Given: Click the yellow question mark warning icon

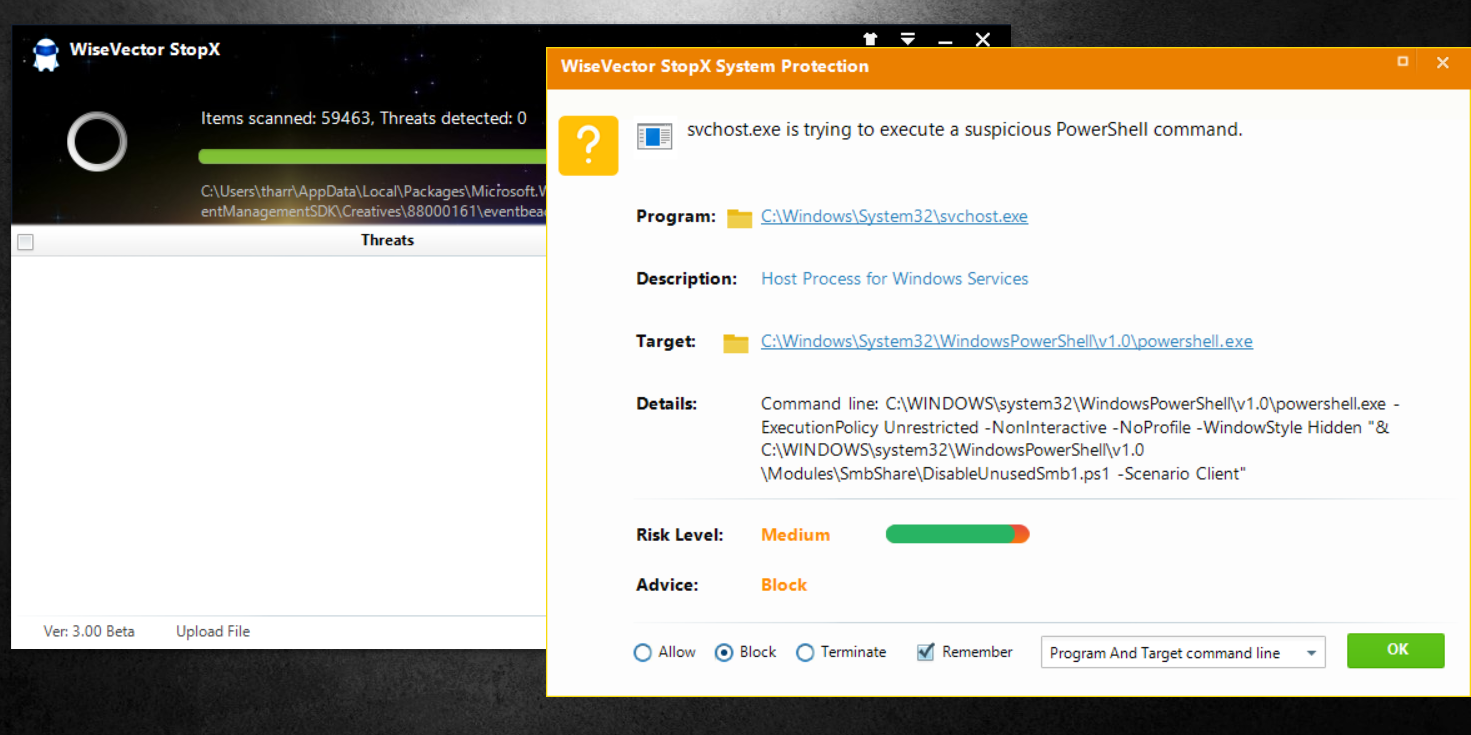Looking at the screenshot, I should pyautogui.click(x=588, y=146).
